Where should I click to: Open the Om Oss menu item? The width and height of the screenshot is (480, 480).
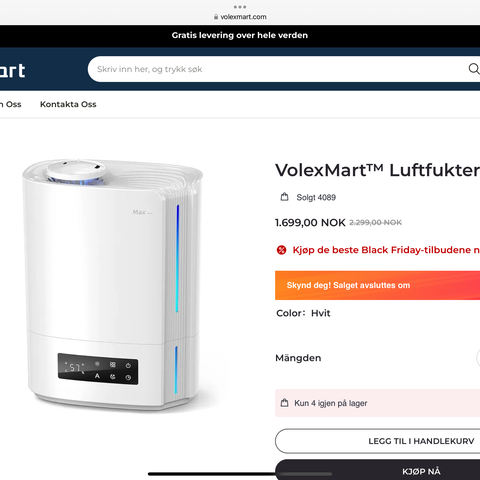coord(11,104)
